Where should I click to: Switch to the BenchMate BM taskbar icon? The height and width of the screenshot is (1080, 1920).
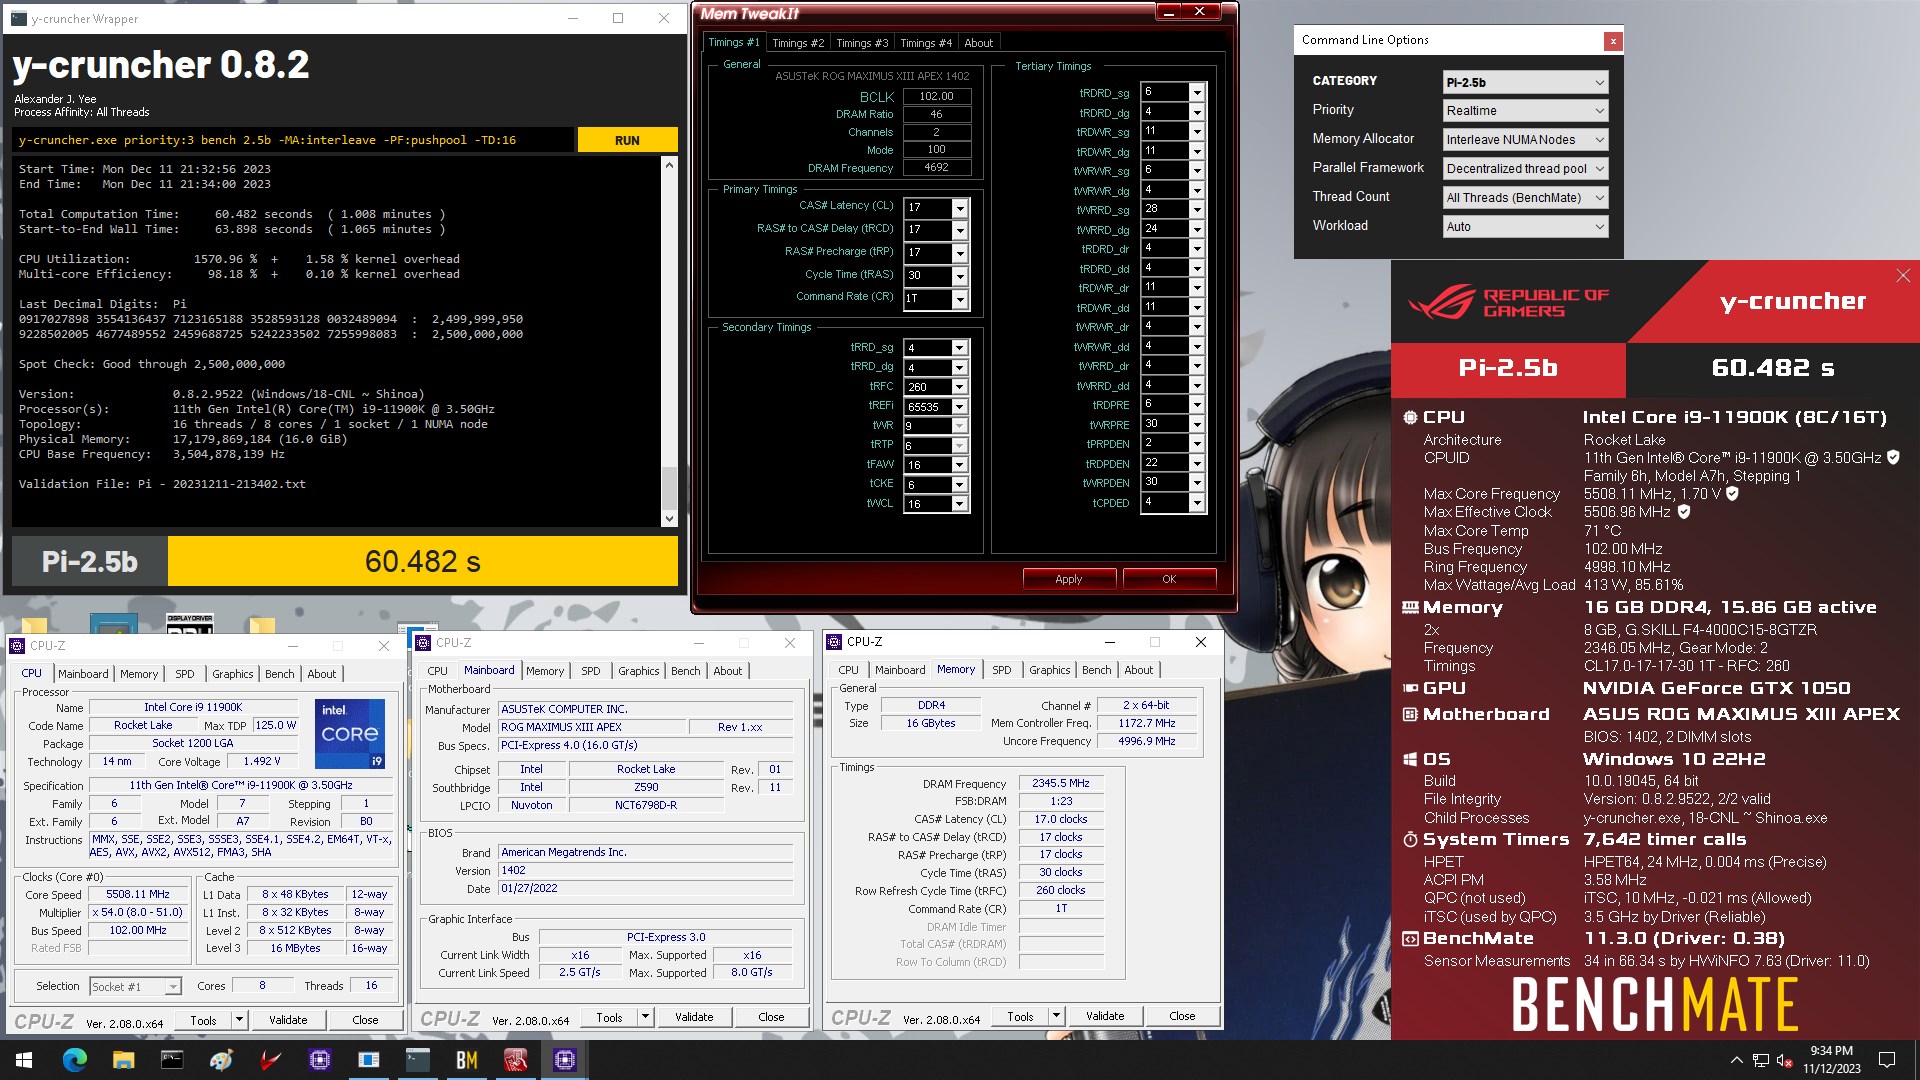tap(466, 1059)
